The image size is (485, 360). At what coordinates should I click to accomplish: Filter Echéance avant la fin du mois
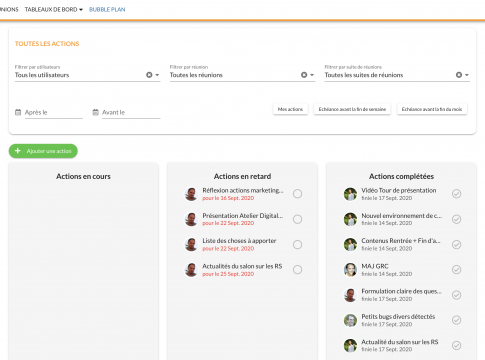[x=432, y=109]
